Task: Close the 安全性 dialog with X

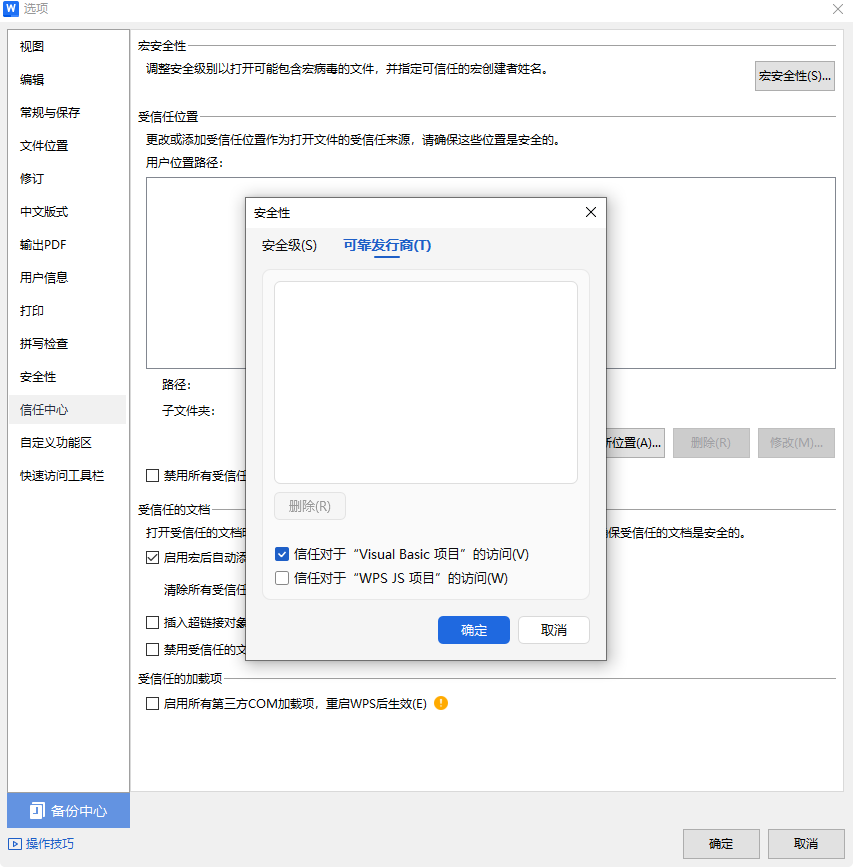Action: point(590,212)
